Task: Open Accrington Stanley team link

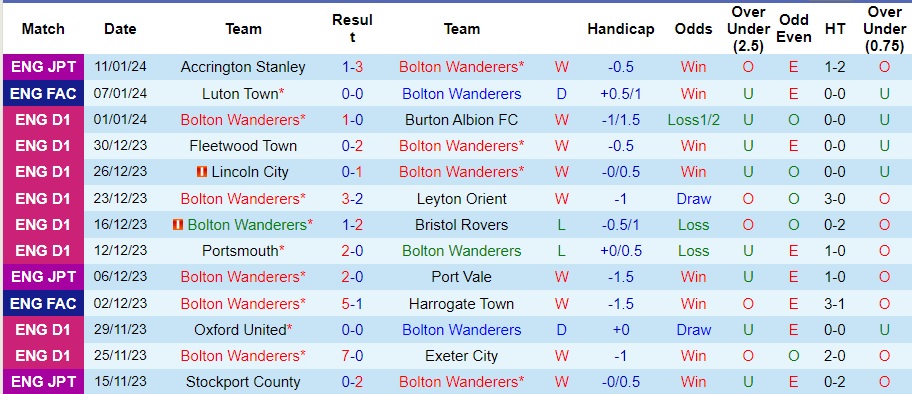Action: coord(243,68)
